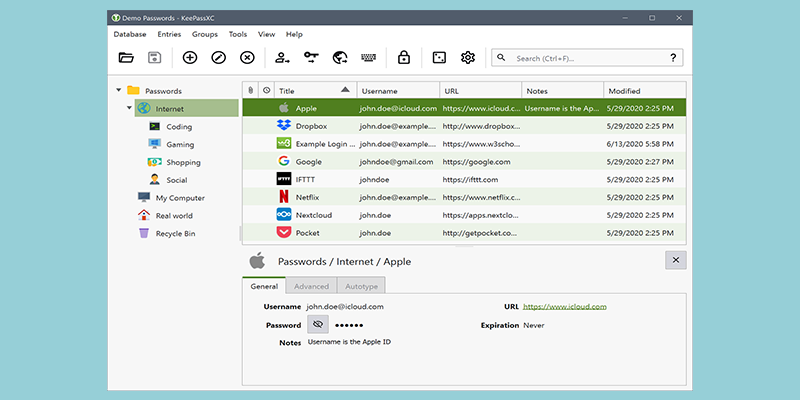The width and height of the screenshot is (800, 400).
Task: Open settings gear icon
Action: pos(467,58)
